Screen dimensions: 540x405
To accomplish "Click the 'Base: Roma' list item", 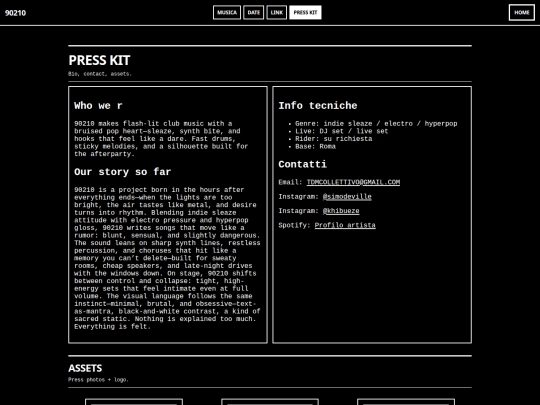I will 315,146.
